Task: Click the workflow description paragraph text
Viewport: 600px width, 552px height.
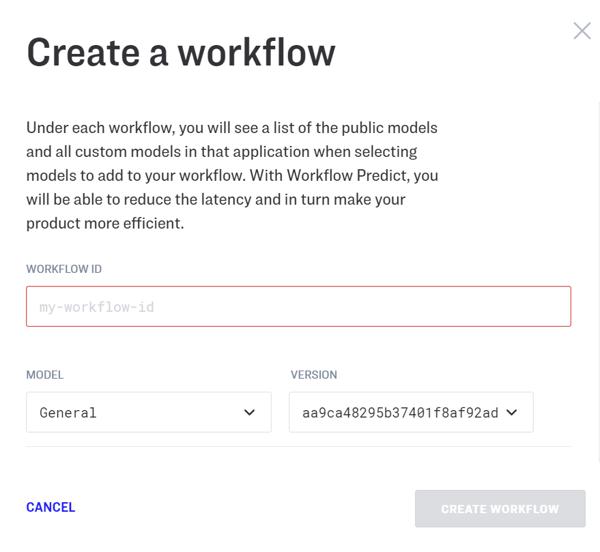Action: (x=232, y=175)
